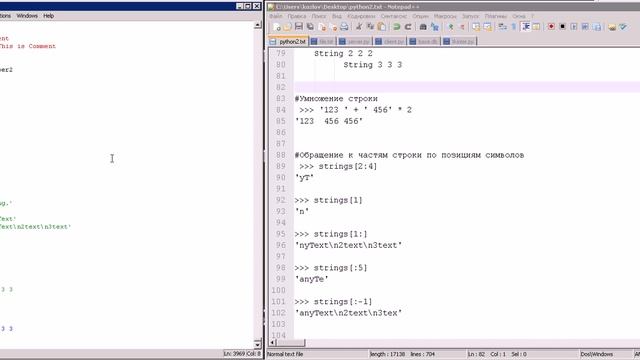Open the Кодировки menu

click(361, 16)
